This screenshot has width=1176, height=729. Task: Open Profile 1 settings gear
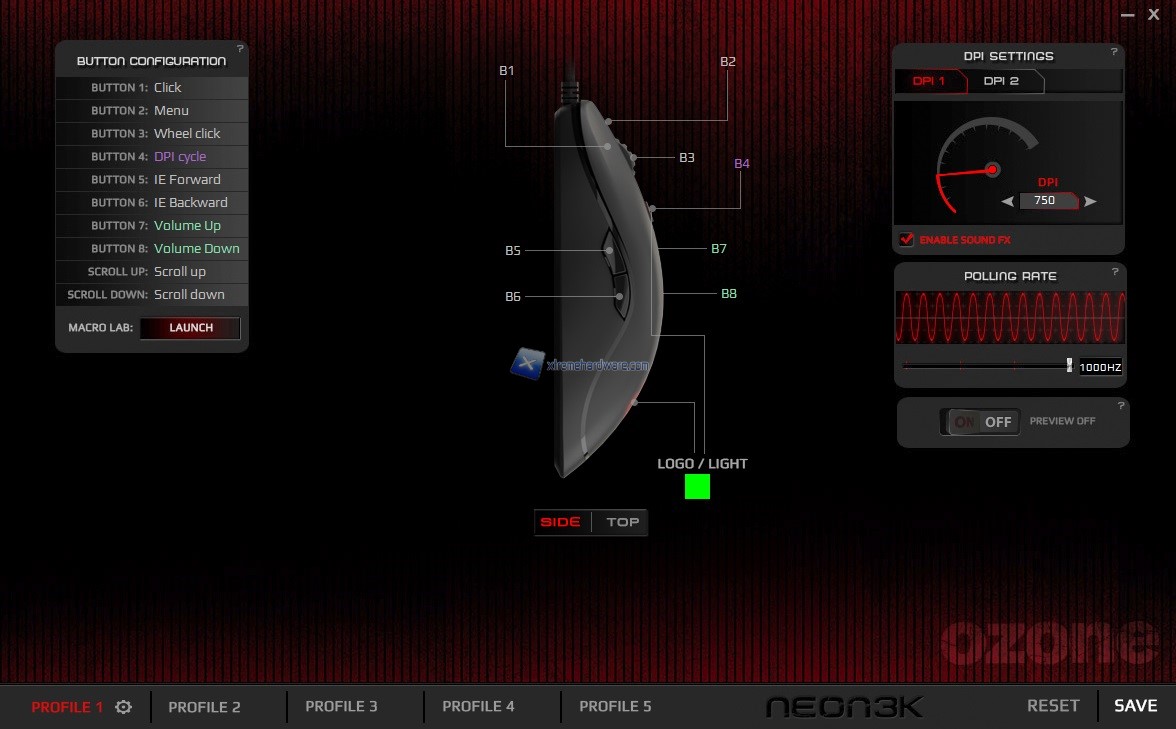[x=123, y=707]
